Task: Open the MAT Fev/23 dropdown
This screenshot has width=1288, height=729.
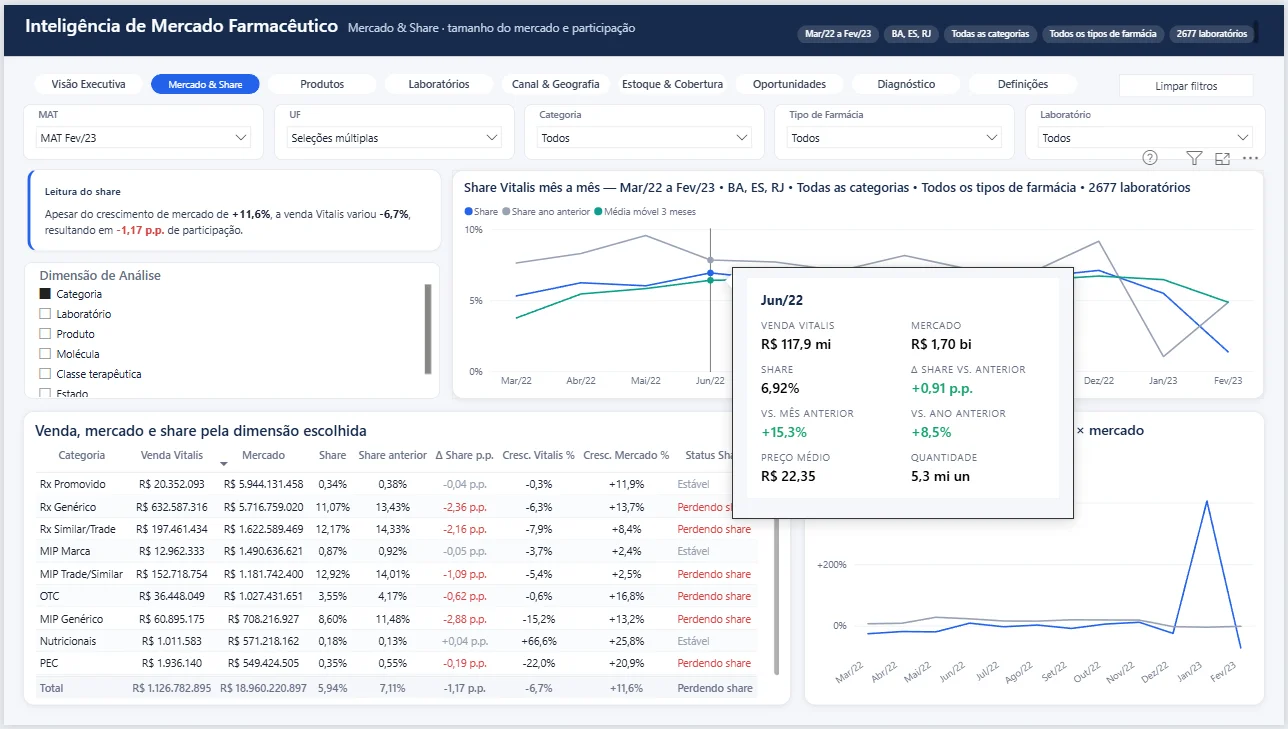Action: point(143,138)
